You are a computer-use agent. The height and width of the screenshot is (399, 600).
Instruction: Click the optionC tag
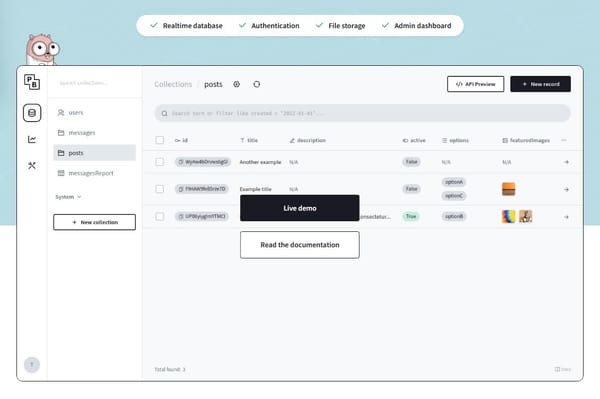[x=454, y=196]
